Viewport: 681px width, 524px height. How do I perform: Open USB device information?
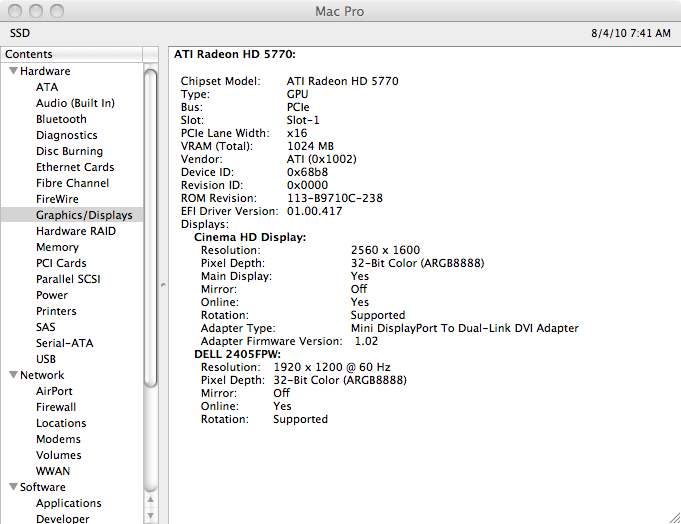(x=46, y=359)
